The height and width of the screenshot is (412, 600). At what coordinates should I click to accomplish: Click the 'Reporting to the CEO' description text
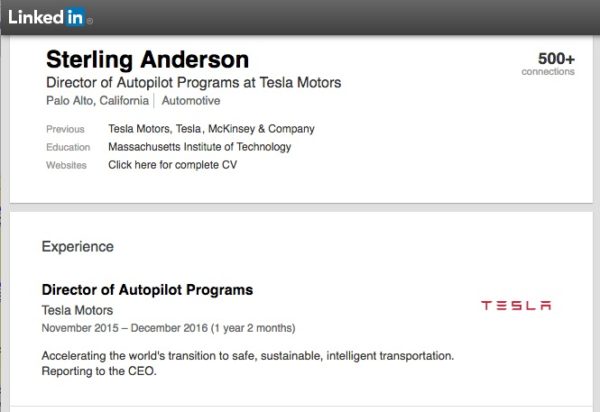click(99, 371)
